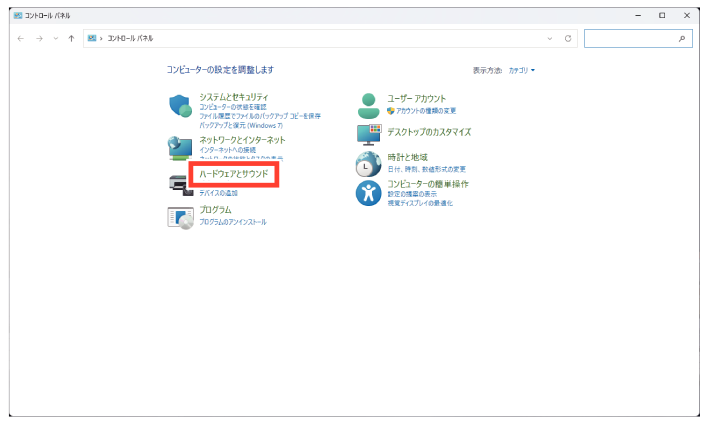Screen dimensions: 708x424
Task: Refresh the Control Panel view
Action: (x=568, y=38)
